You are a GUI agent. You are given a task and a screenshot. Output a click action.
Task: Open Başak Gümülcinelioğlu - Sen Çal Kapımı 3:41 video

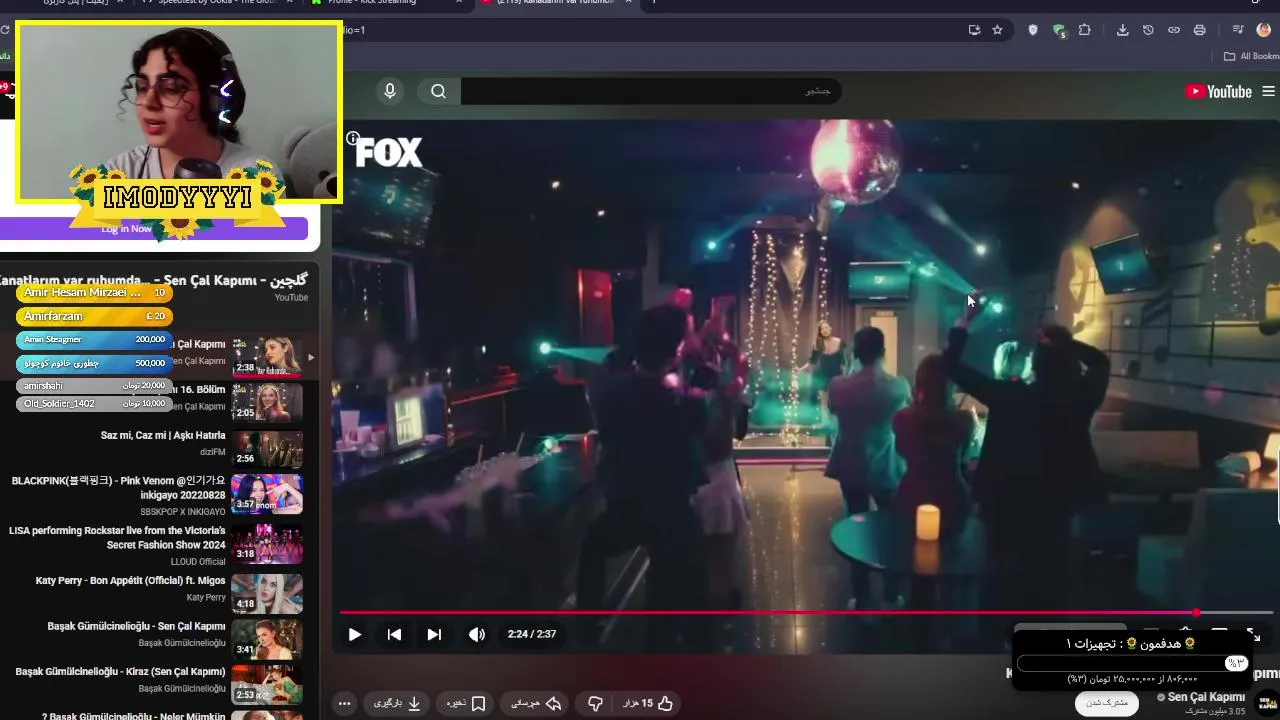[x=137, y=627]
